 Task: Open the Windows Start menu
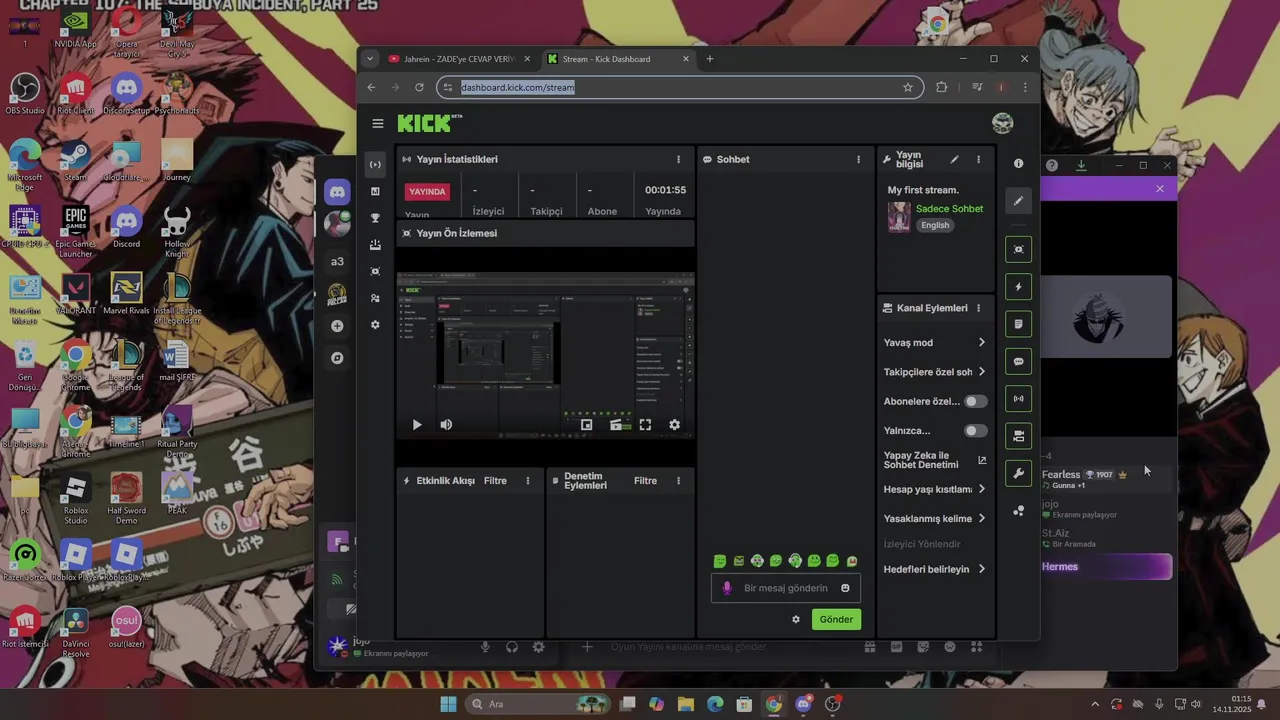448,704
